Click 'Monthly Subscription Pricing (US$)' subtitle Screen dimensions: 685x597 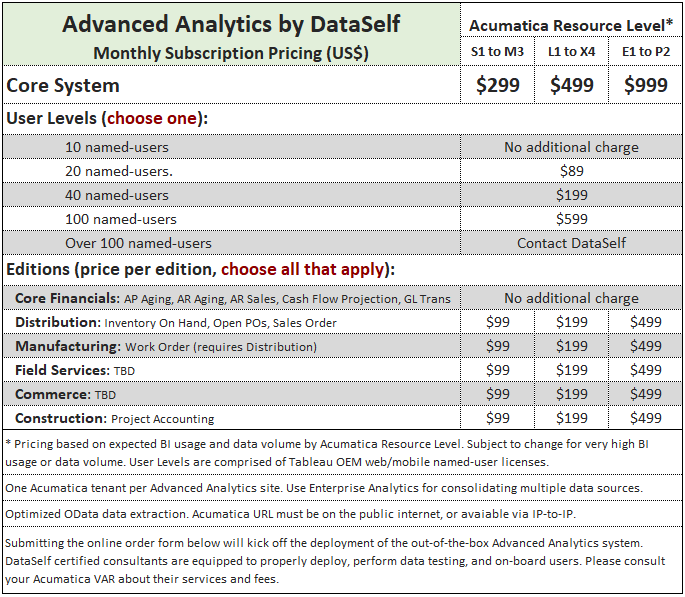click(231, 53)
